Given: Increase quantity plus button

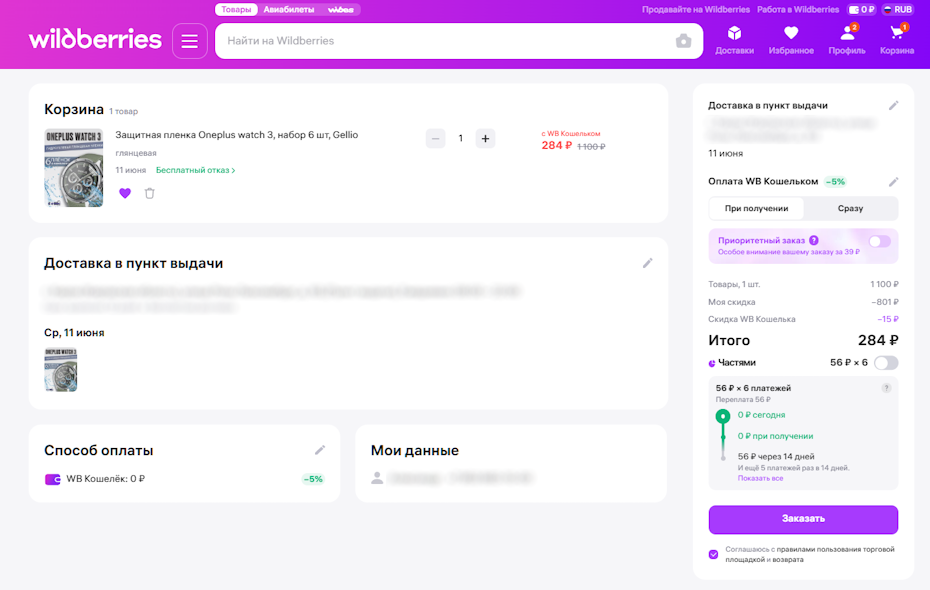Looking at the screenshot, I should click(x=485, y=138).
